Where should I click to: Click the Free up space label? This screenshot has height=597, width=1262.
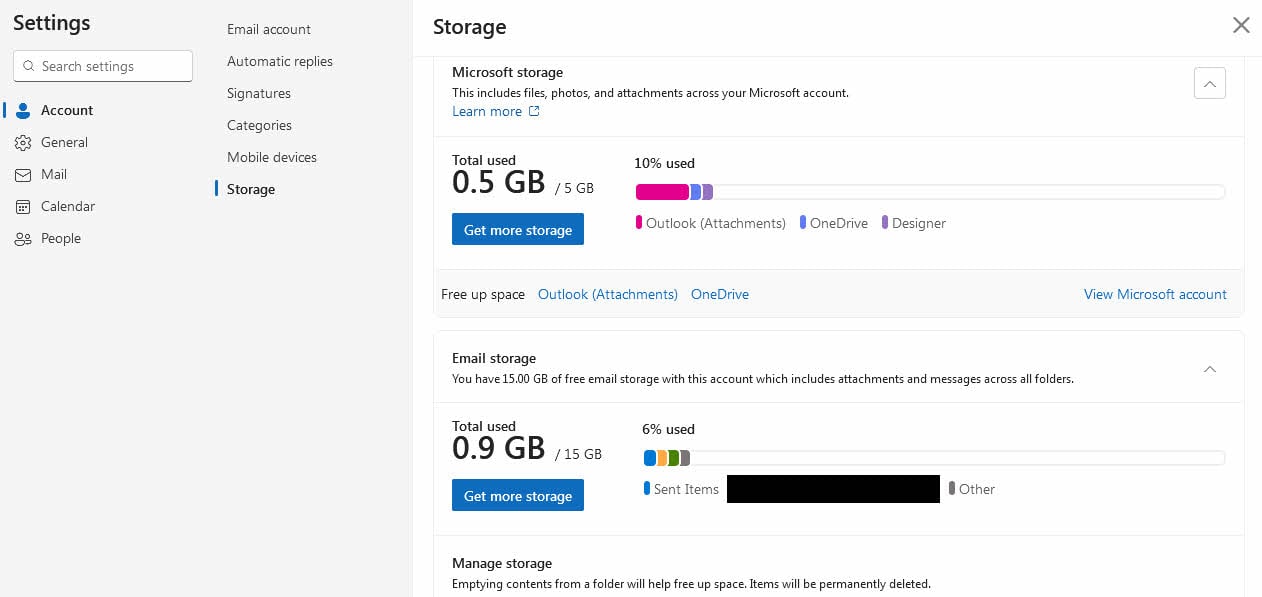(x=483, y=294)
